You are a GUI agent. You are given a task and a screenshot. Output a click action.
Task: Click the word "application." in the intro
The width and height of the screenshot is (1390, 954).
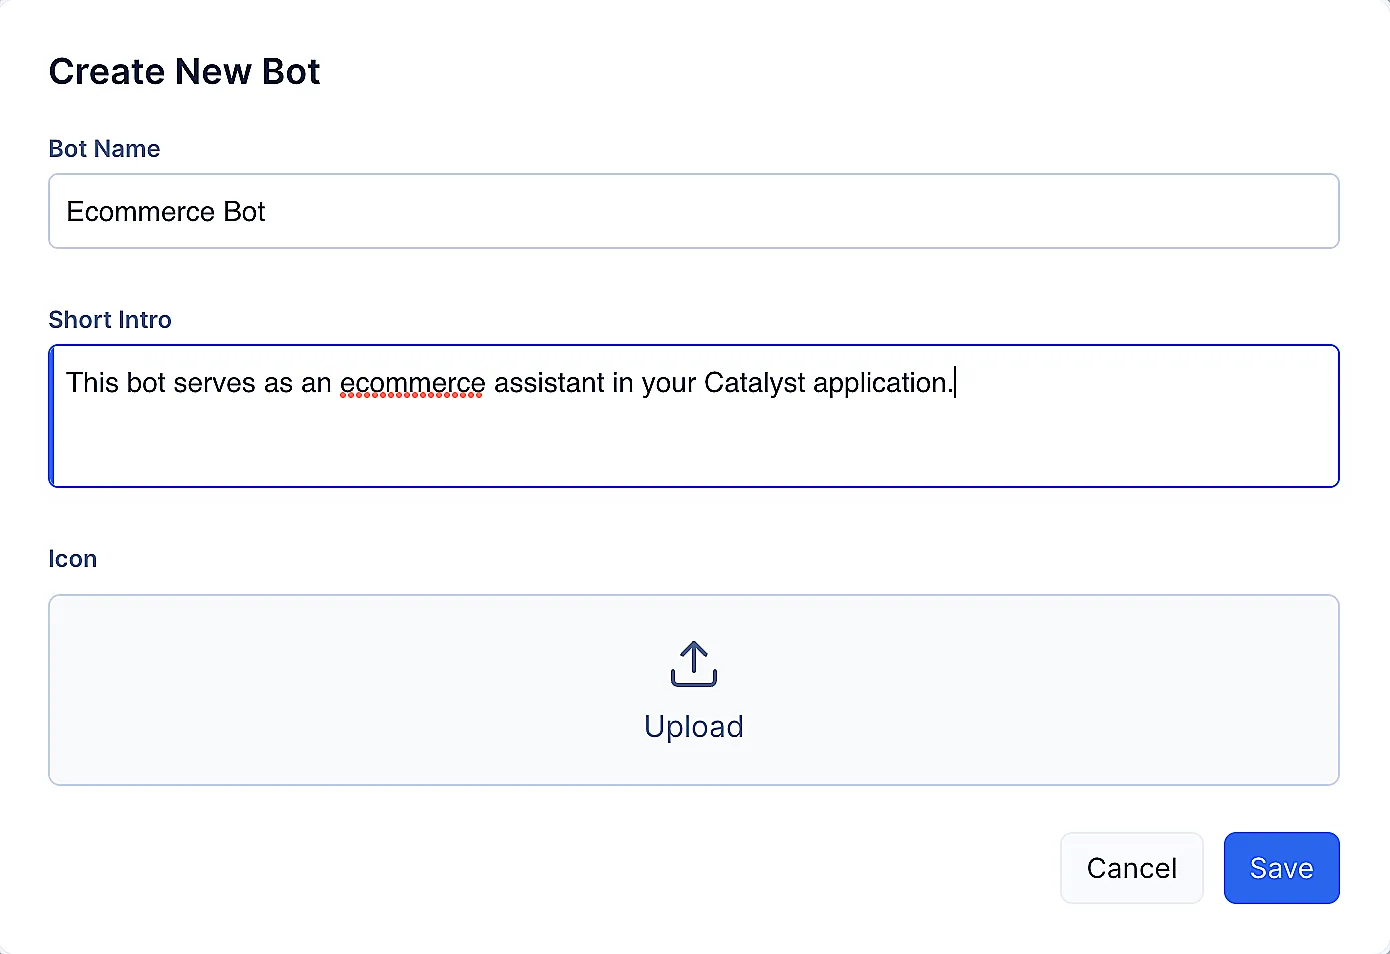coord(882,383)
